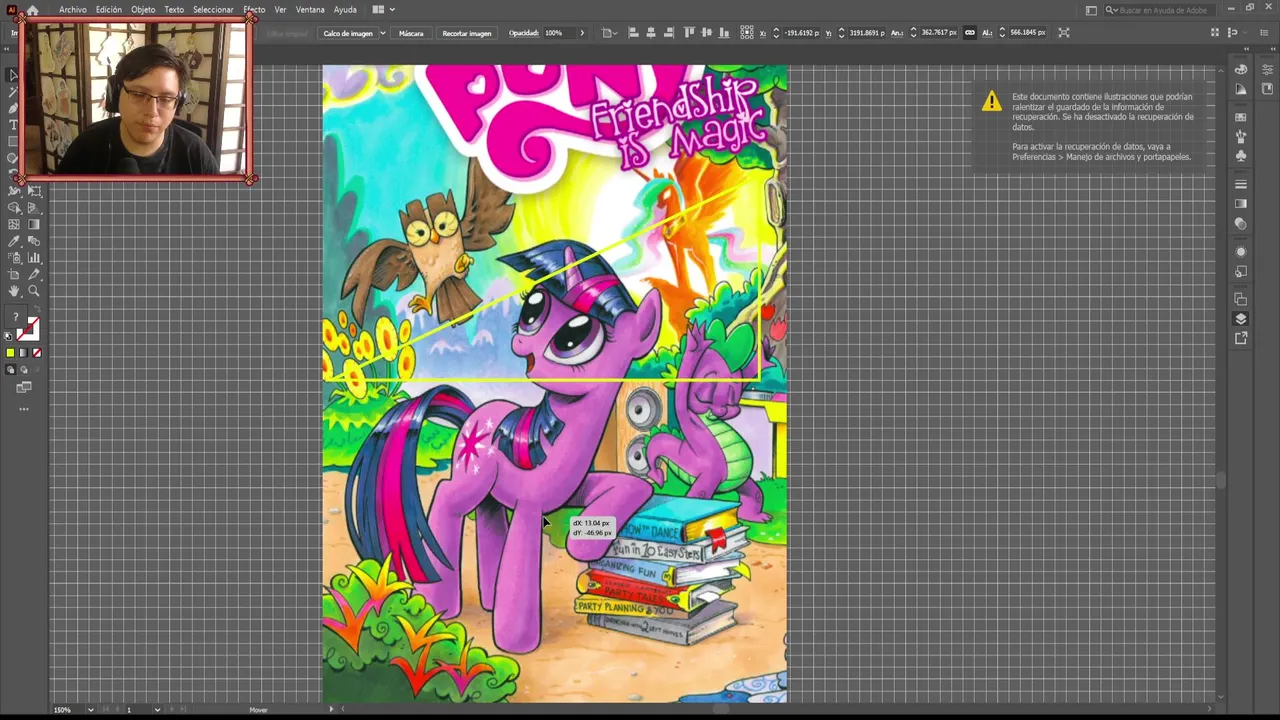The height and width of the screenshot is (720, 1280).
Task: Open the Graphic Styles panel icon
Action: 1240,270
